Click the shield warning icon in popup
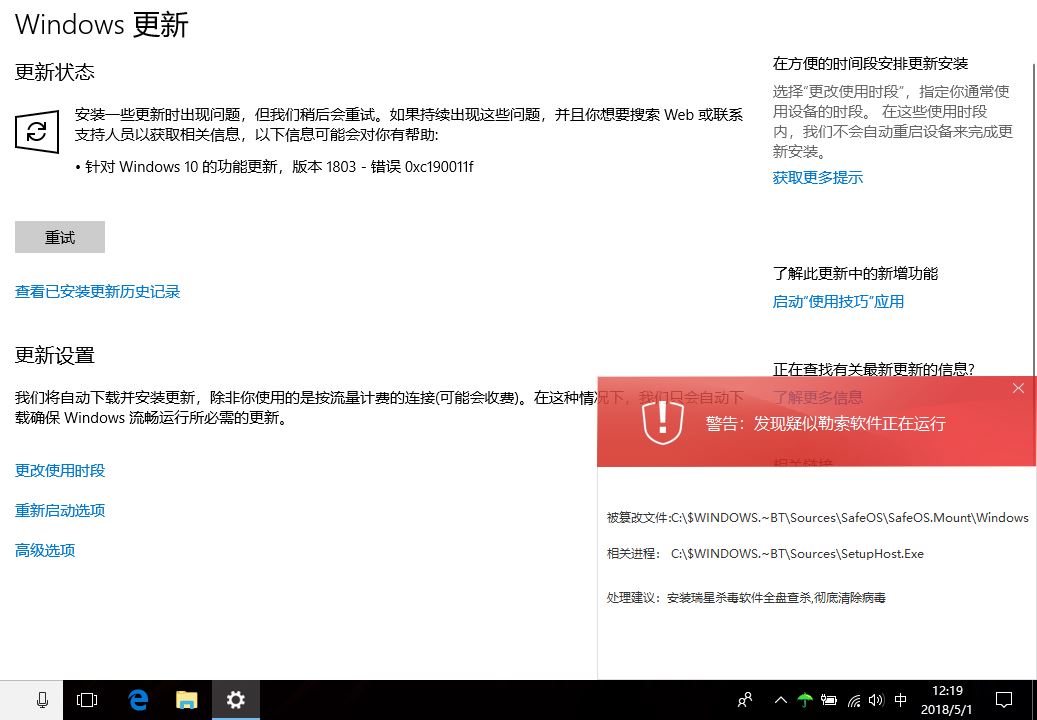 click(663, 422)
